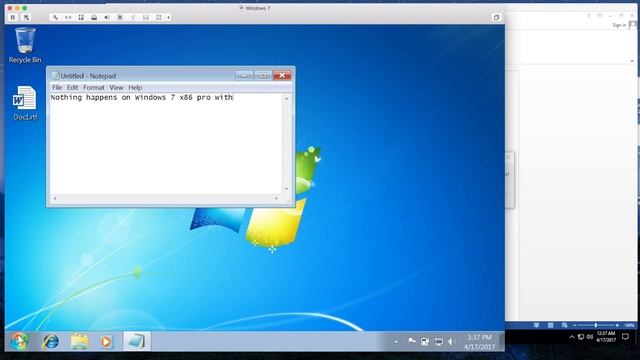The image size is (640, 360).
Task: Launch Internet Explorer from taskbar
Action: (51, 341)
